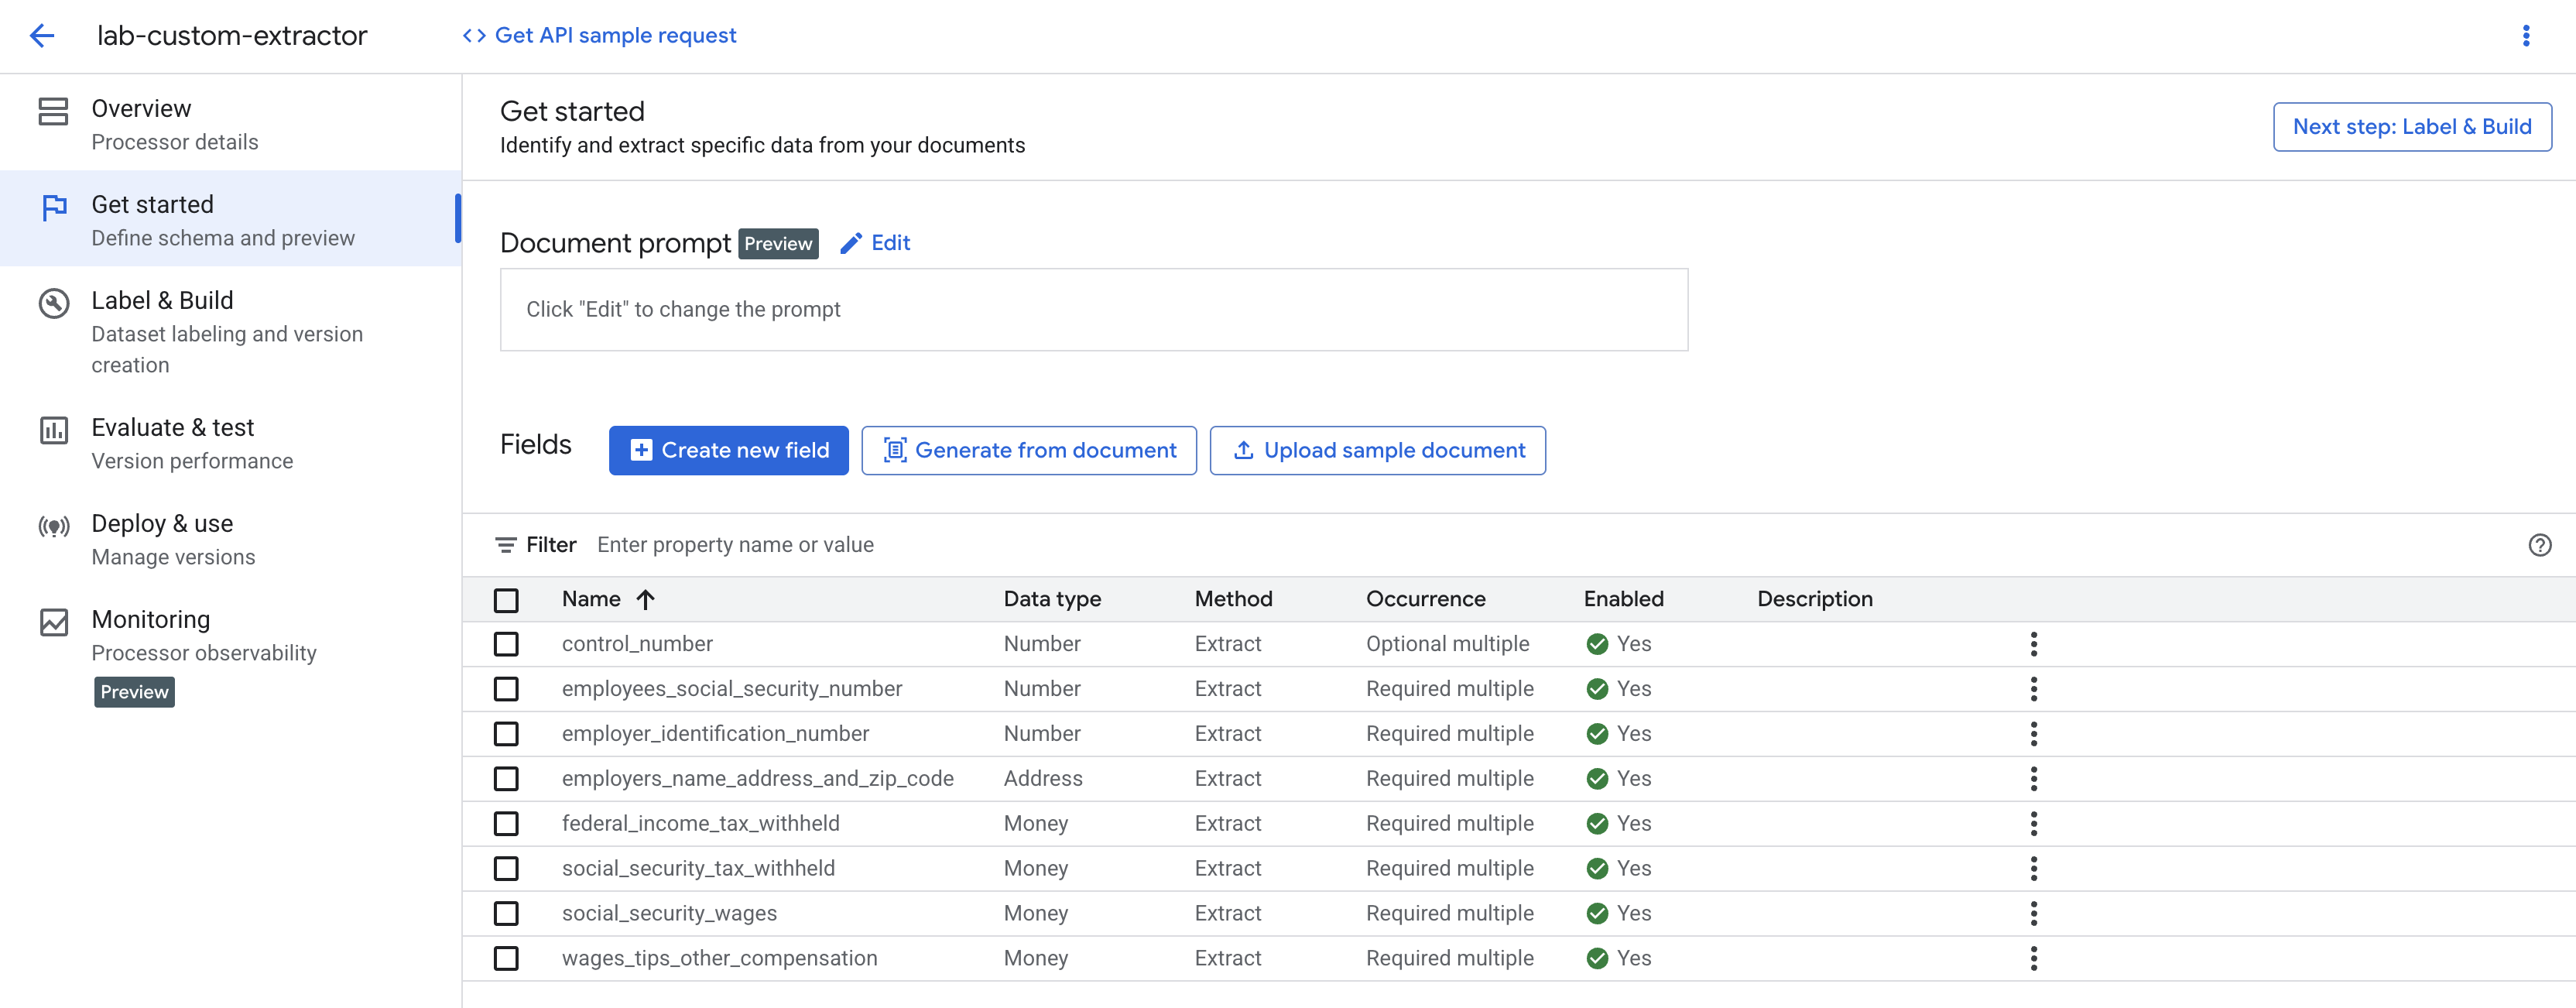
Task: Click the Data type column header
Action: pos(1052,599)
